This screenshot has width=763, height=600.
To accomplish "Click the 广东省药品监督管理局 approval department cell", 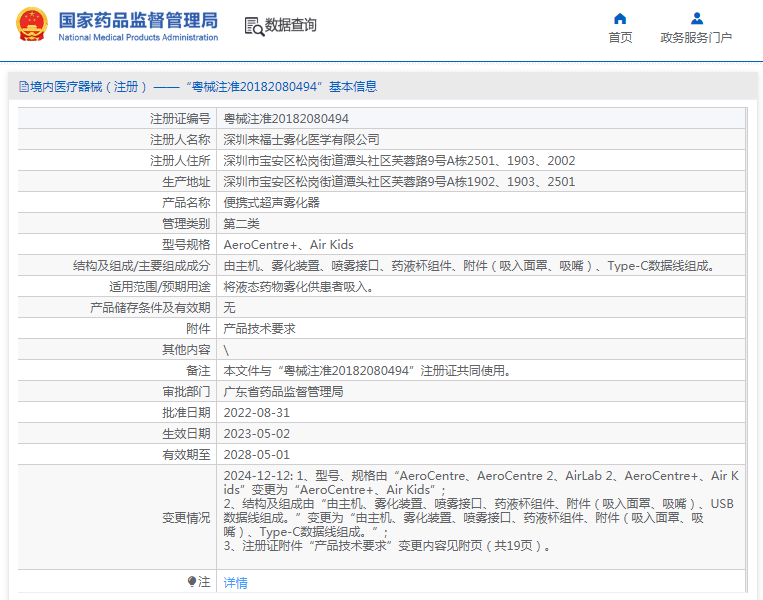I will [x=283, y=392].
